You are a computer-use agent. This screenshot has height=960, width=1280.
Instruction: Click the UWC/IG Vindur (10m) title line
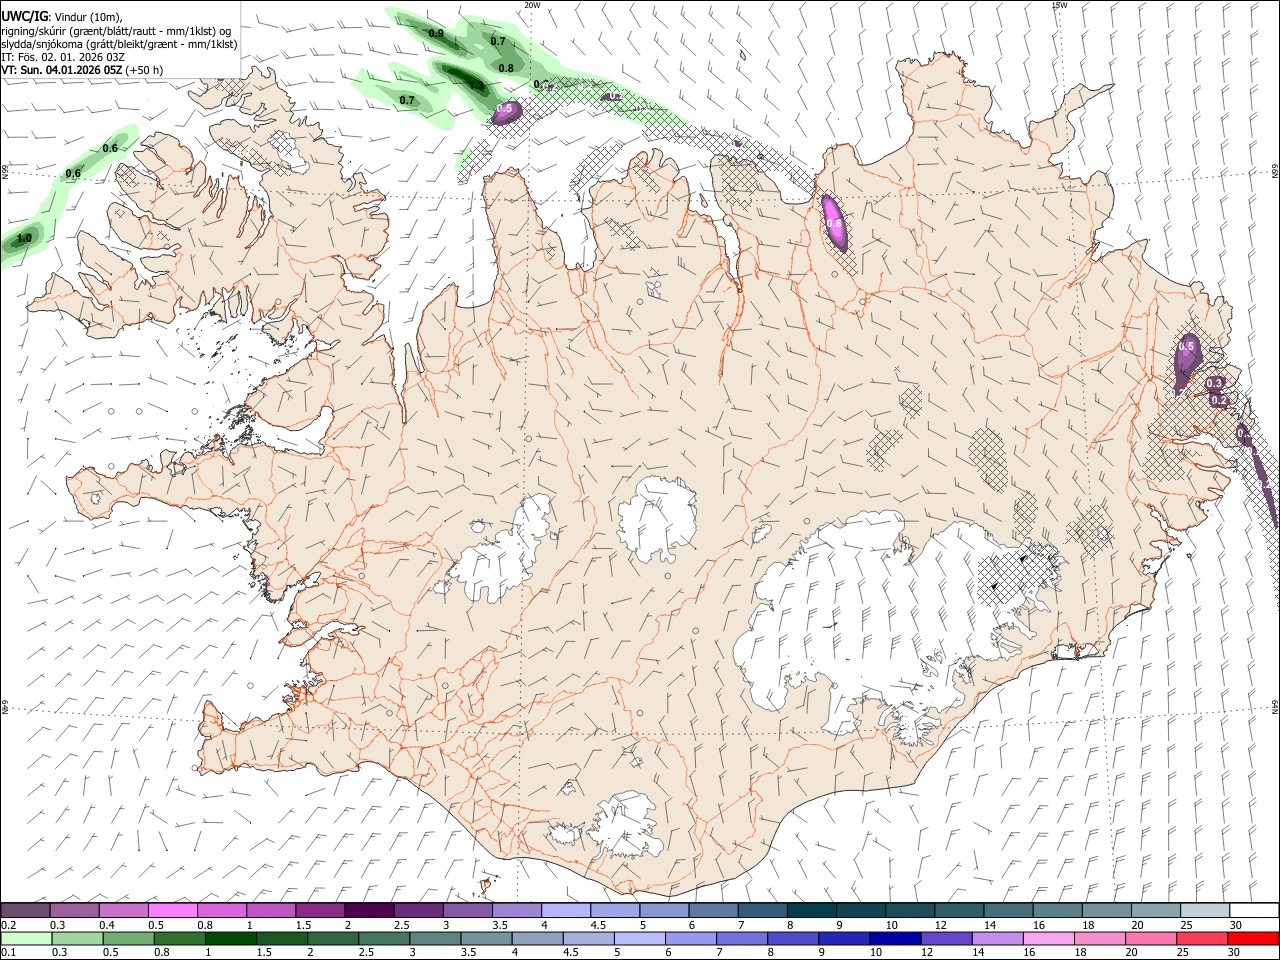click(x=62, y=17)
